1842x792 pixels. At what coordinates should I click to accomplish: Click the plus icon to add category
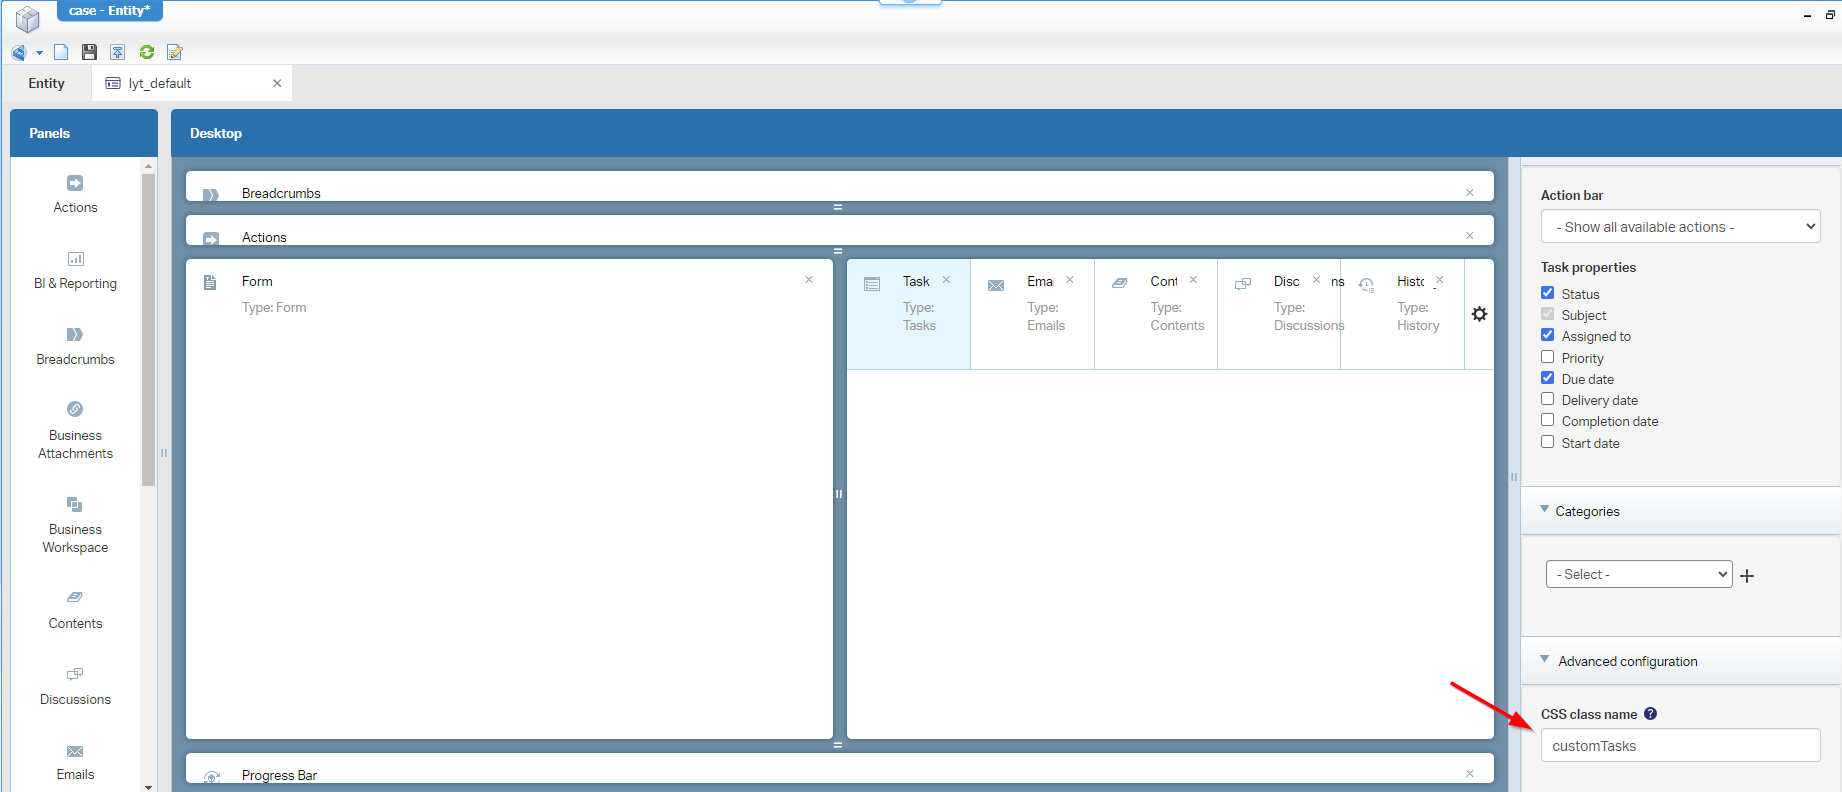[x=1747, y=576]
